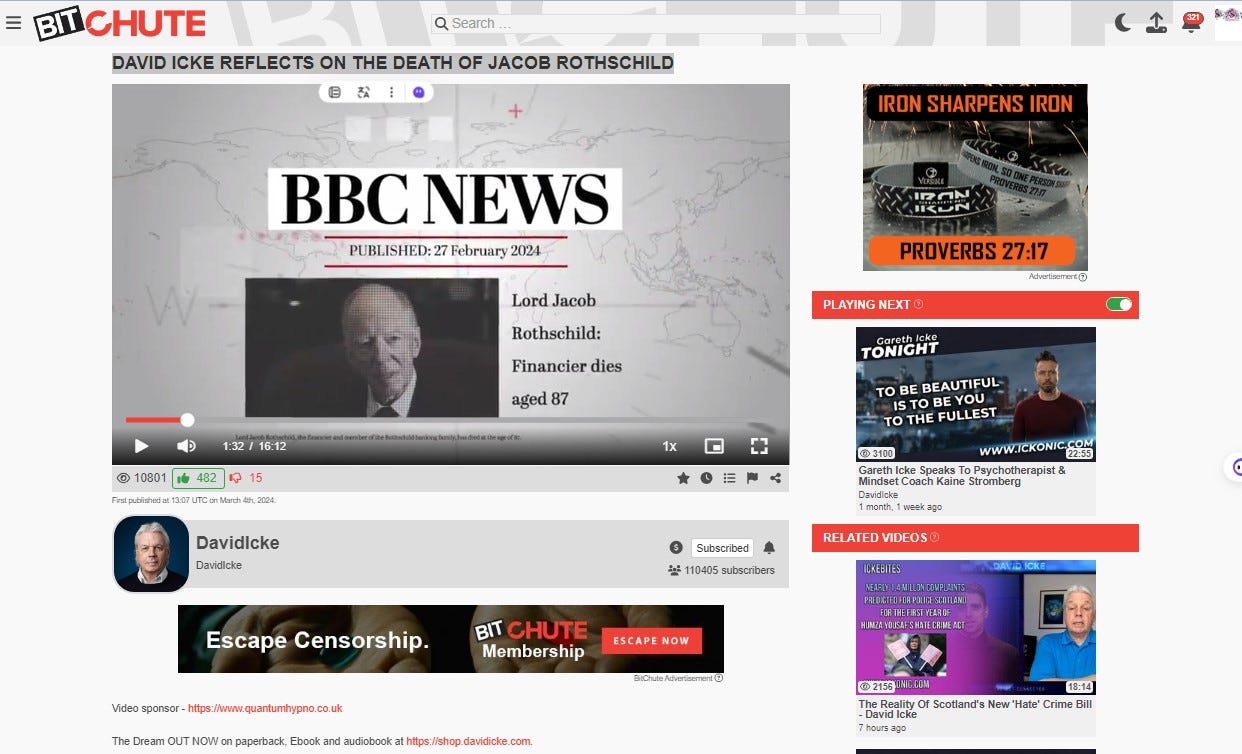Add video to favorites star icon
1242x754 pixels.
pyautogui.click(x=683, y=478)
